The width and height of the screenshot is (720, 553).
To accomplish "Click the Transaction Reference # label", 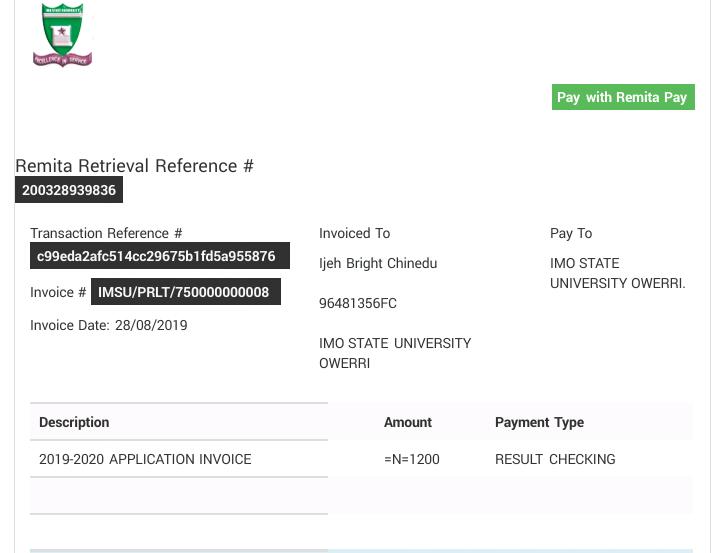I will point(106,233).
